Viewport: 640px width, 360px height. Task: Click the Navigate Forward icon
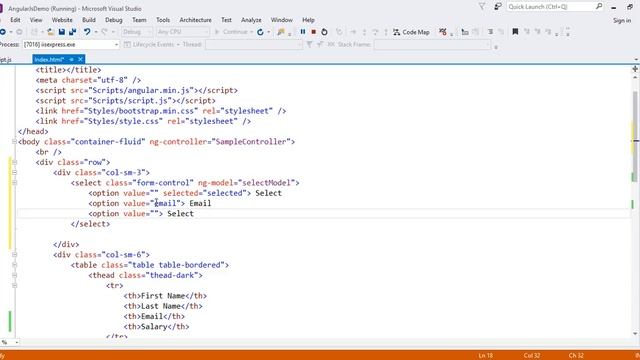pos(19,32)
